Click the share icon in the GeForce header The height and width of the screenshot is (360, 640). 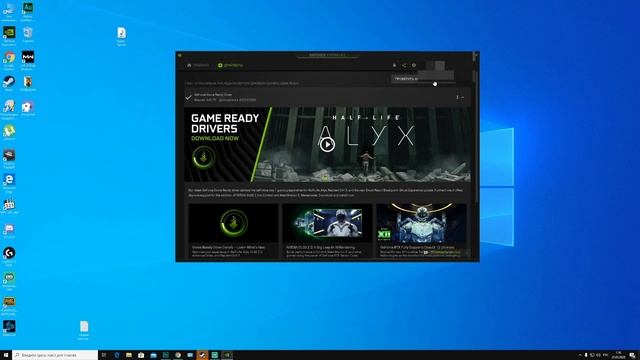coord(404,65)
